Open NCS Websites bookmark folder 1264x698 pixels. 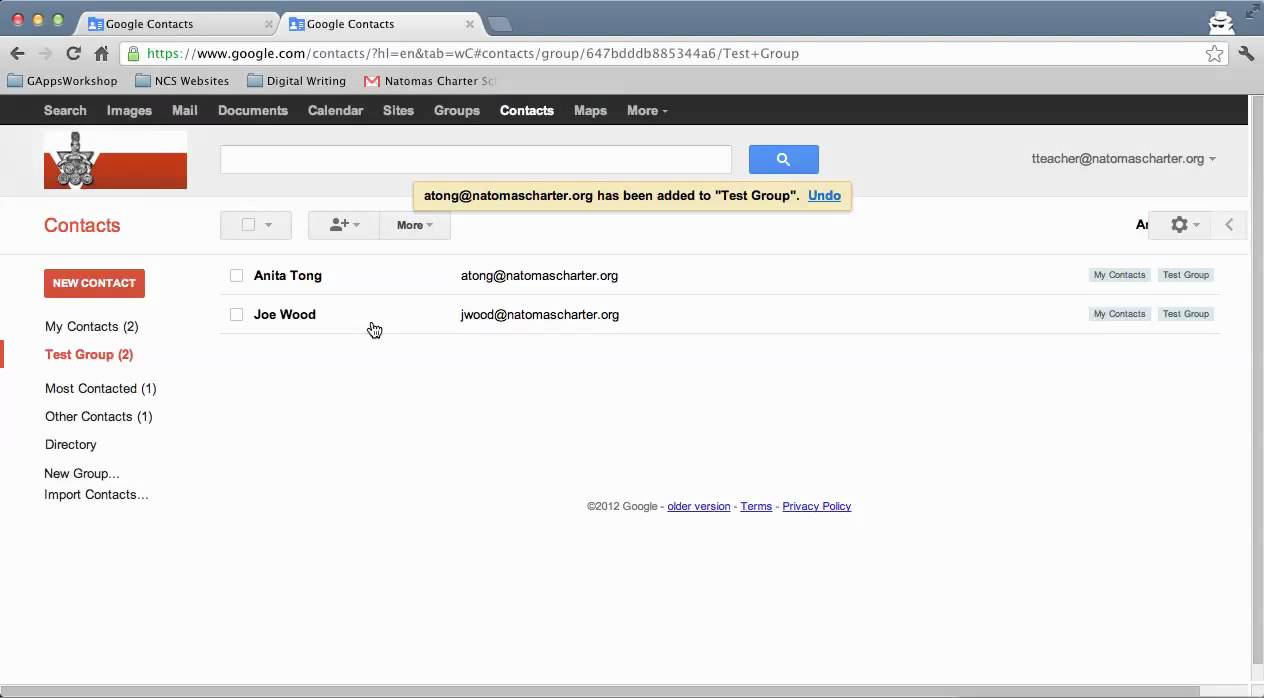click(x=182, y=81)
